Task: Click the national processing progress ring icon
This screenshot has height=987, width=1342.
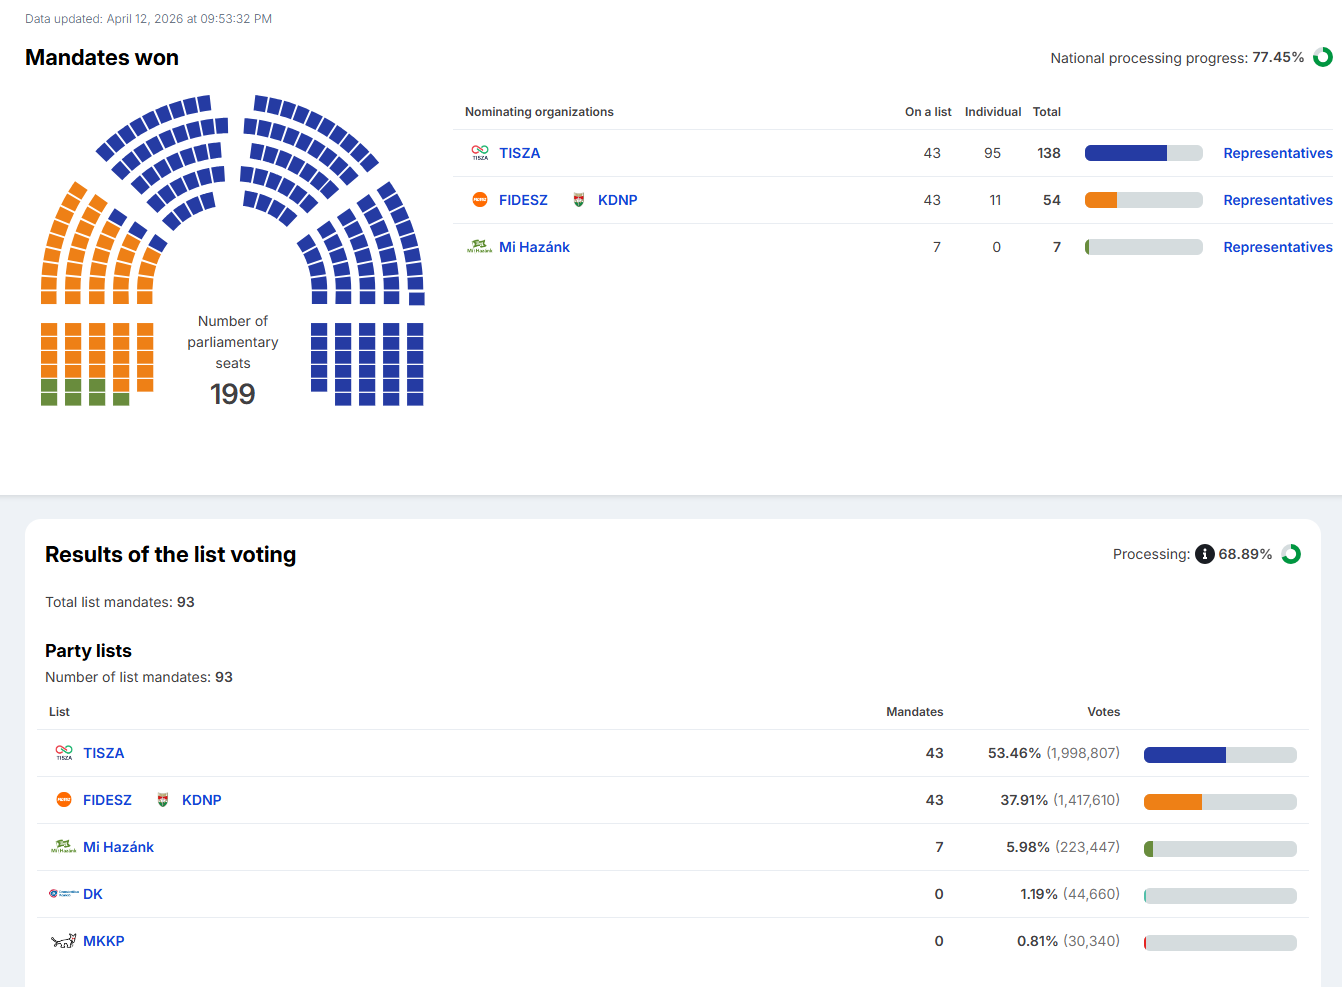Action: coord(1322,58)
